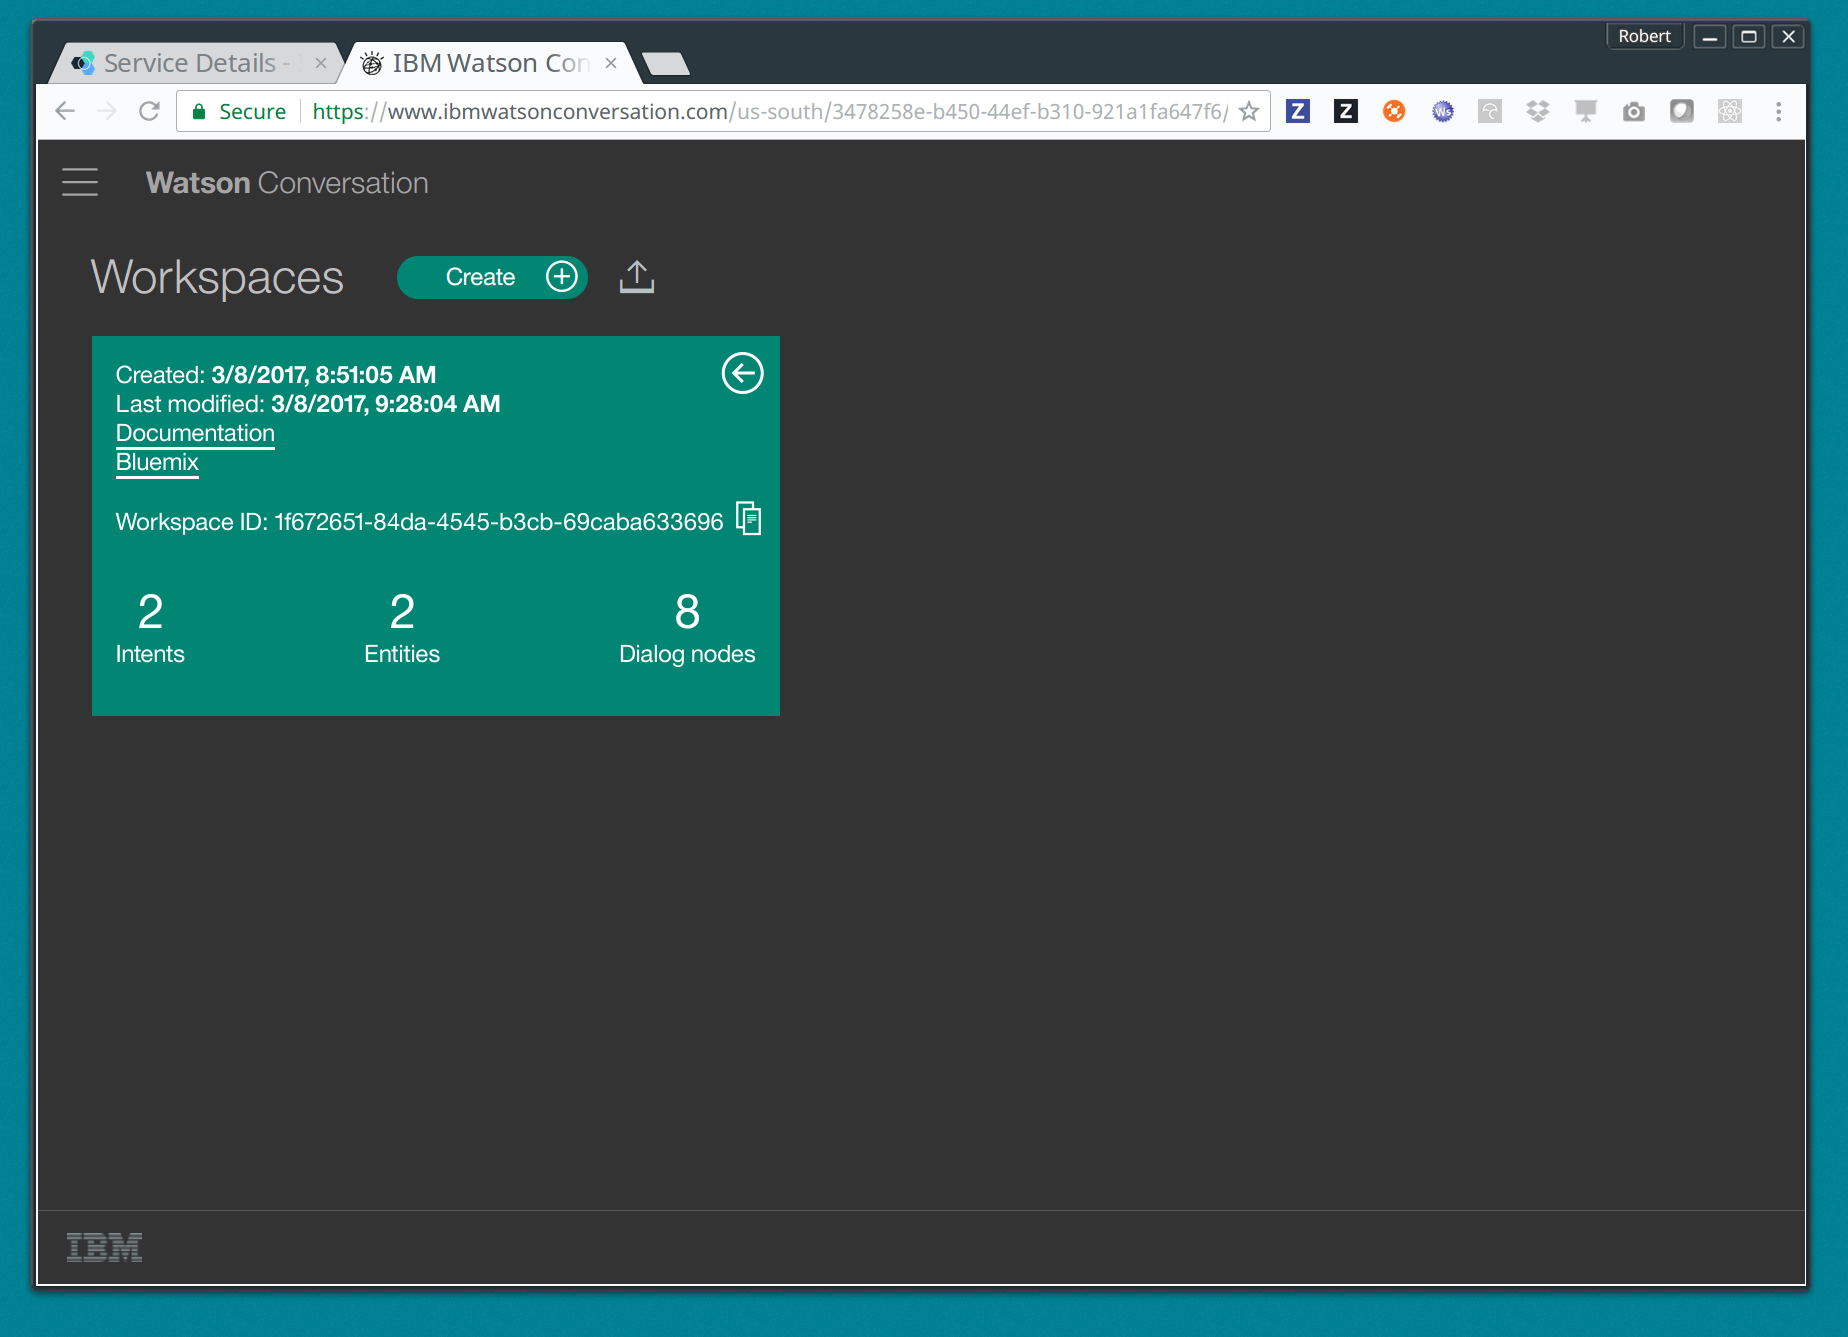Click the Workspace ID text
Image resolution: width=1848 pixels, height=1337 pixels.
[x=419, y=522]
